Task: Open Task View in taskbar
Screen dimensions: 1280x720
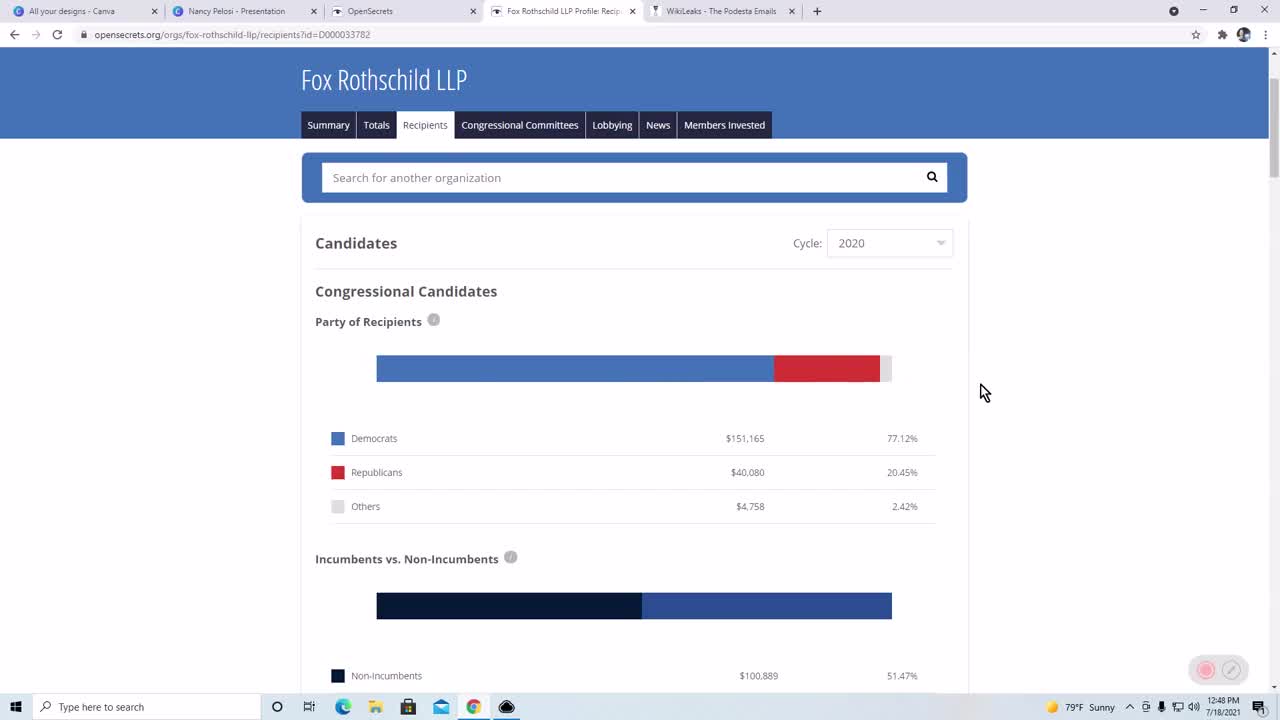Action: pyautogui.click(x=309, y=707)
